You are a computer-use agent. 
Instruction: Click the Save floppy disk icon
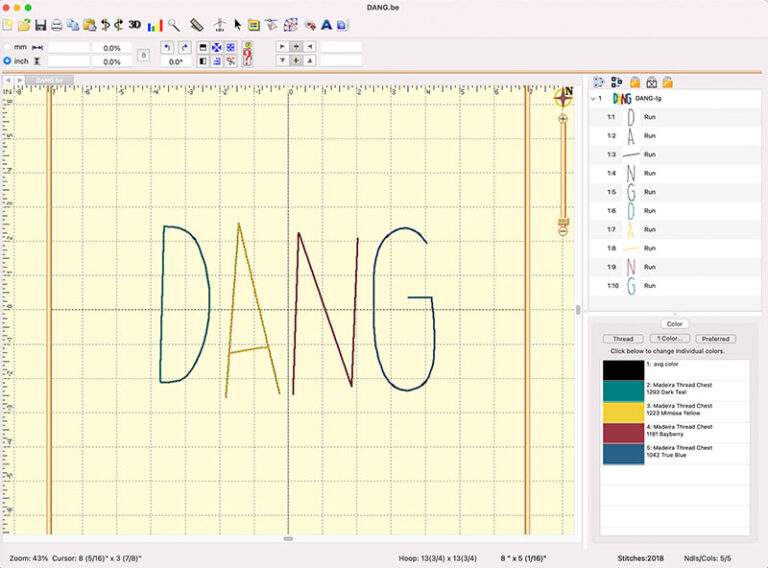coord(41,24)
